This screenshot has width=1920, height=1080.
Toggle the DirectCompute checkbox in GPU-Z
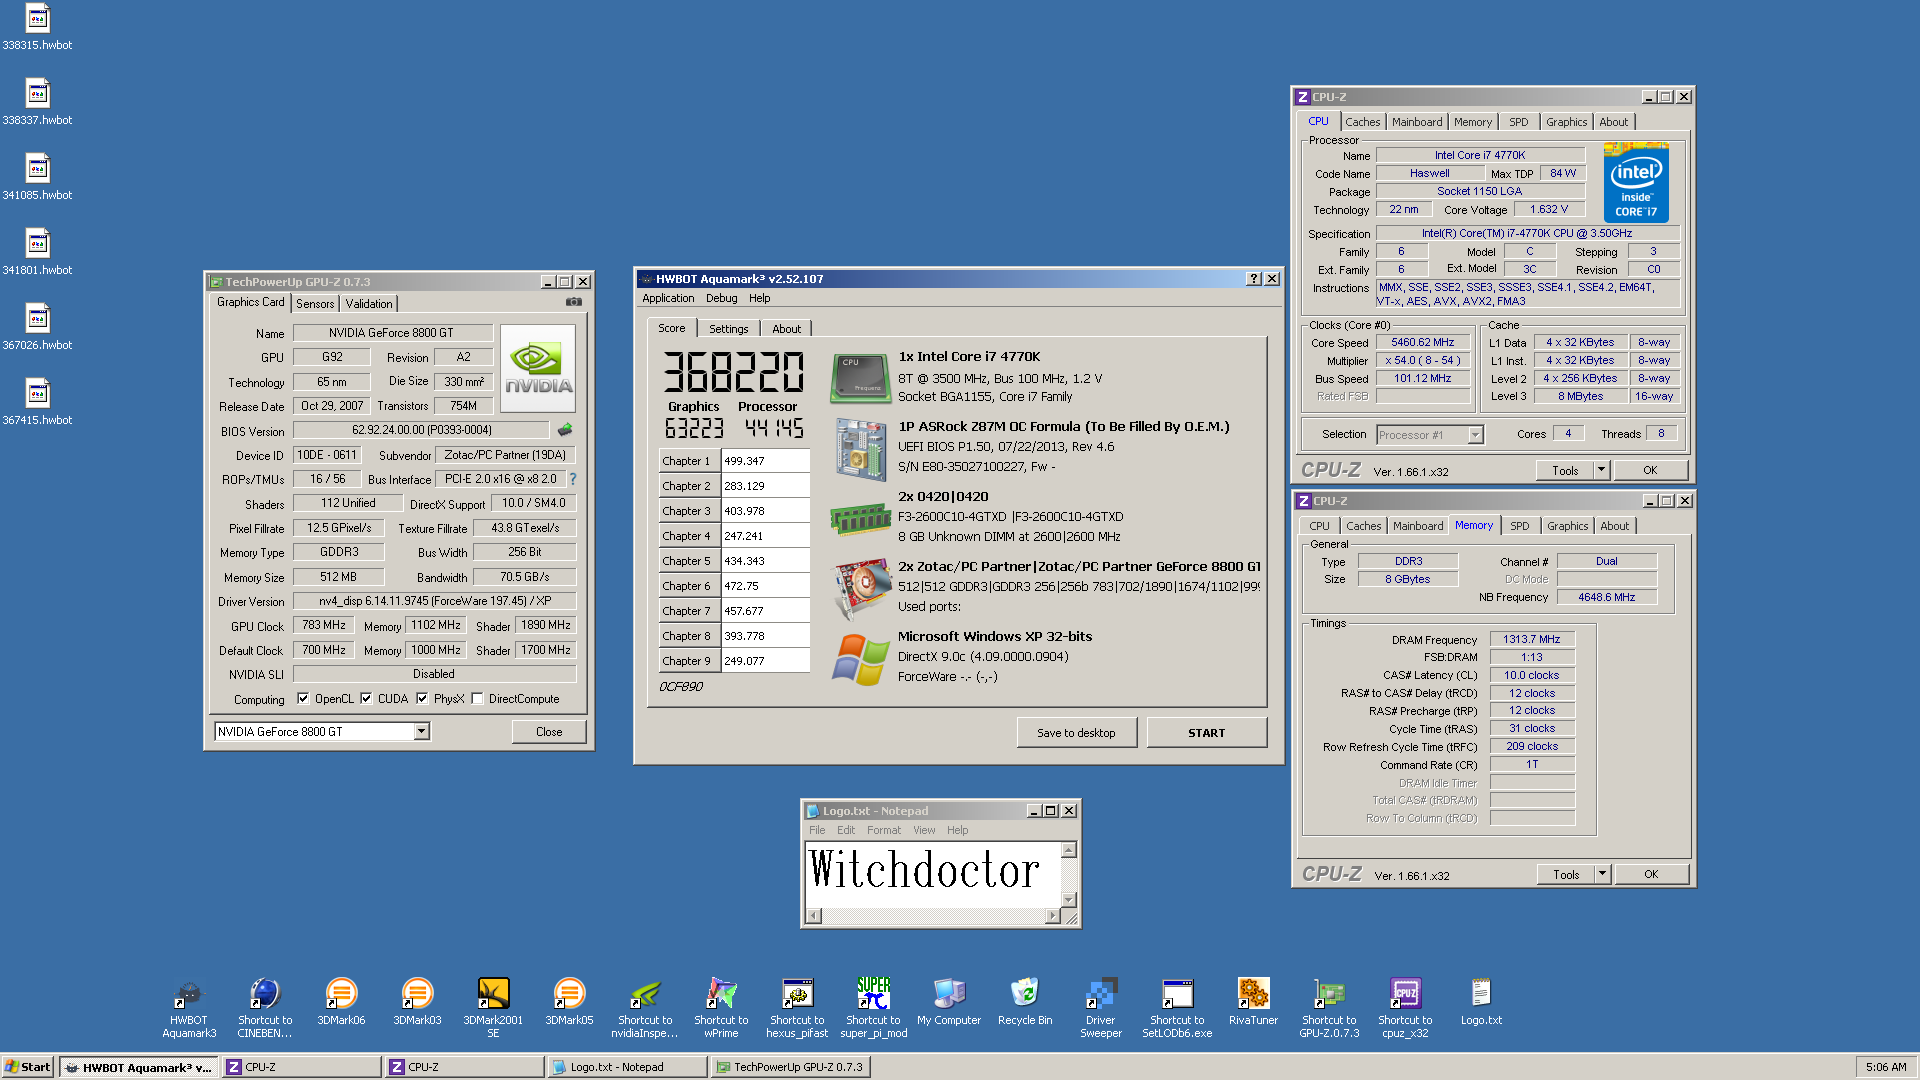coord(477,699)
